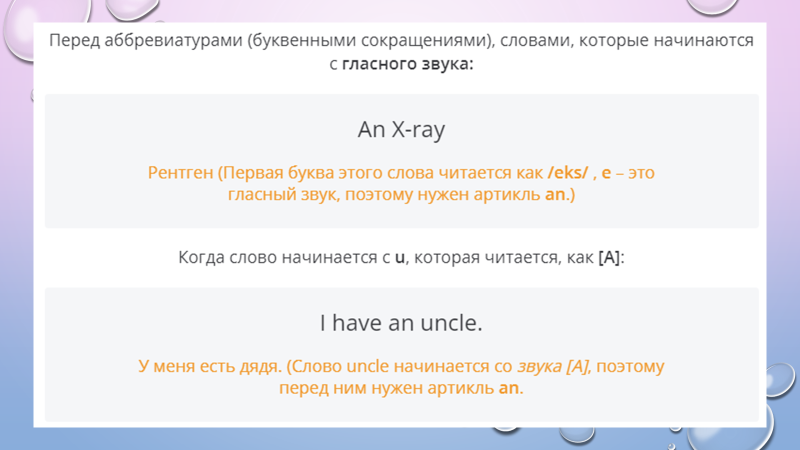Screen dimensions: 800x450
Task: Click the "An X-ray" example heading
Action: point(401,130)
